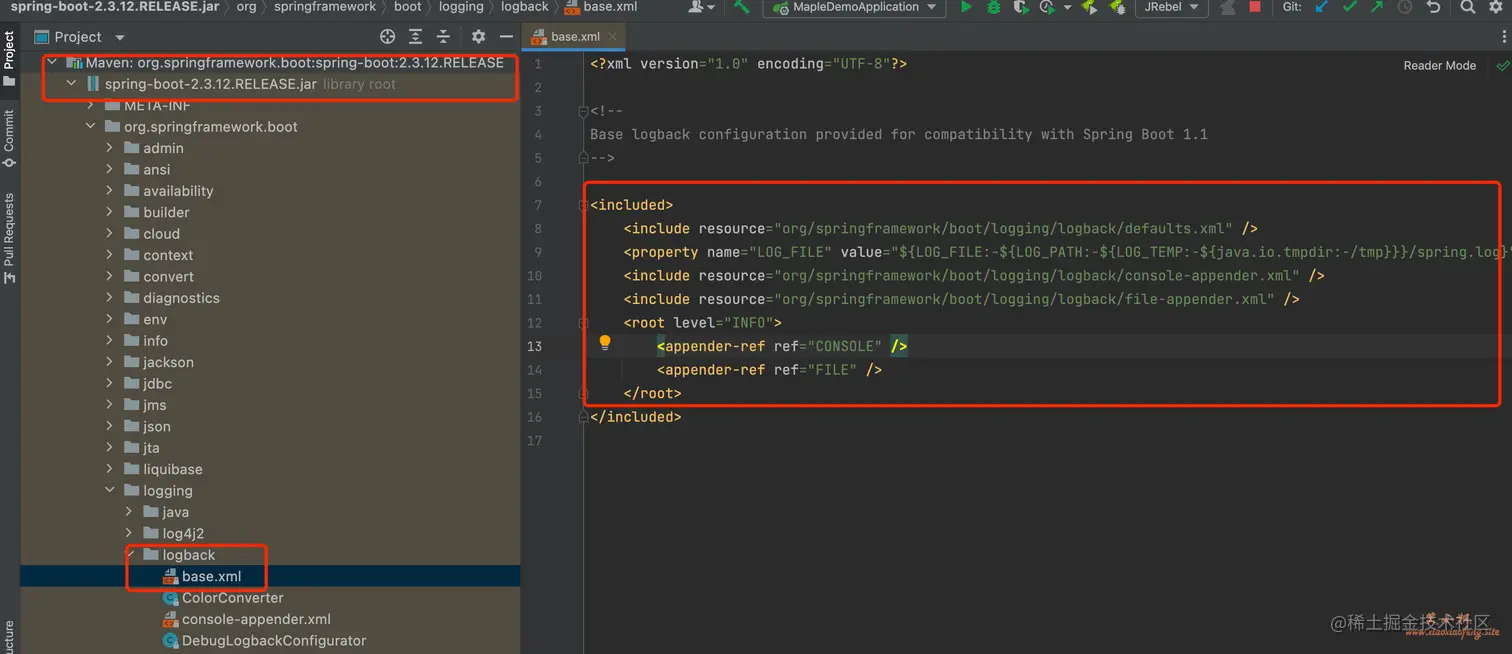Open IDE settings gear in top toolbar
The height and width of the screenshot is (654, 1512).
[x=1498, y=7]
